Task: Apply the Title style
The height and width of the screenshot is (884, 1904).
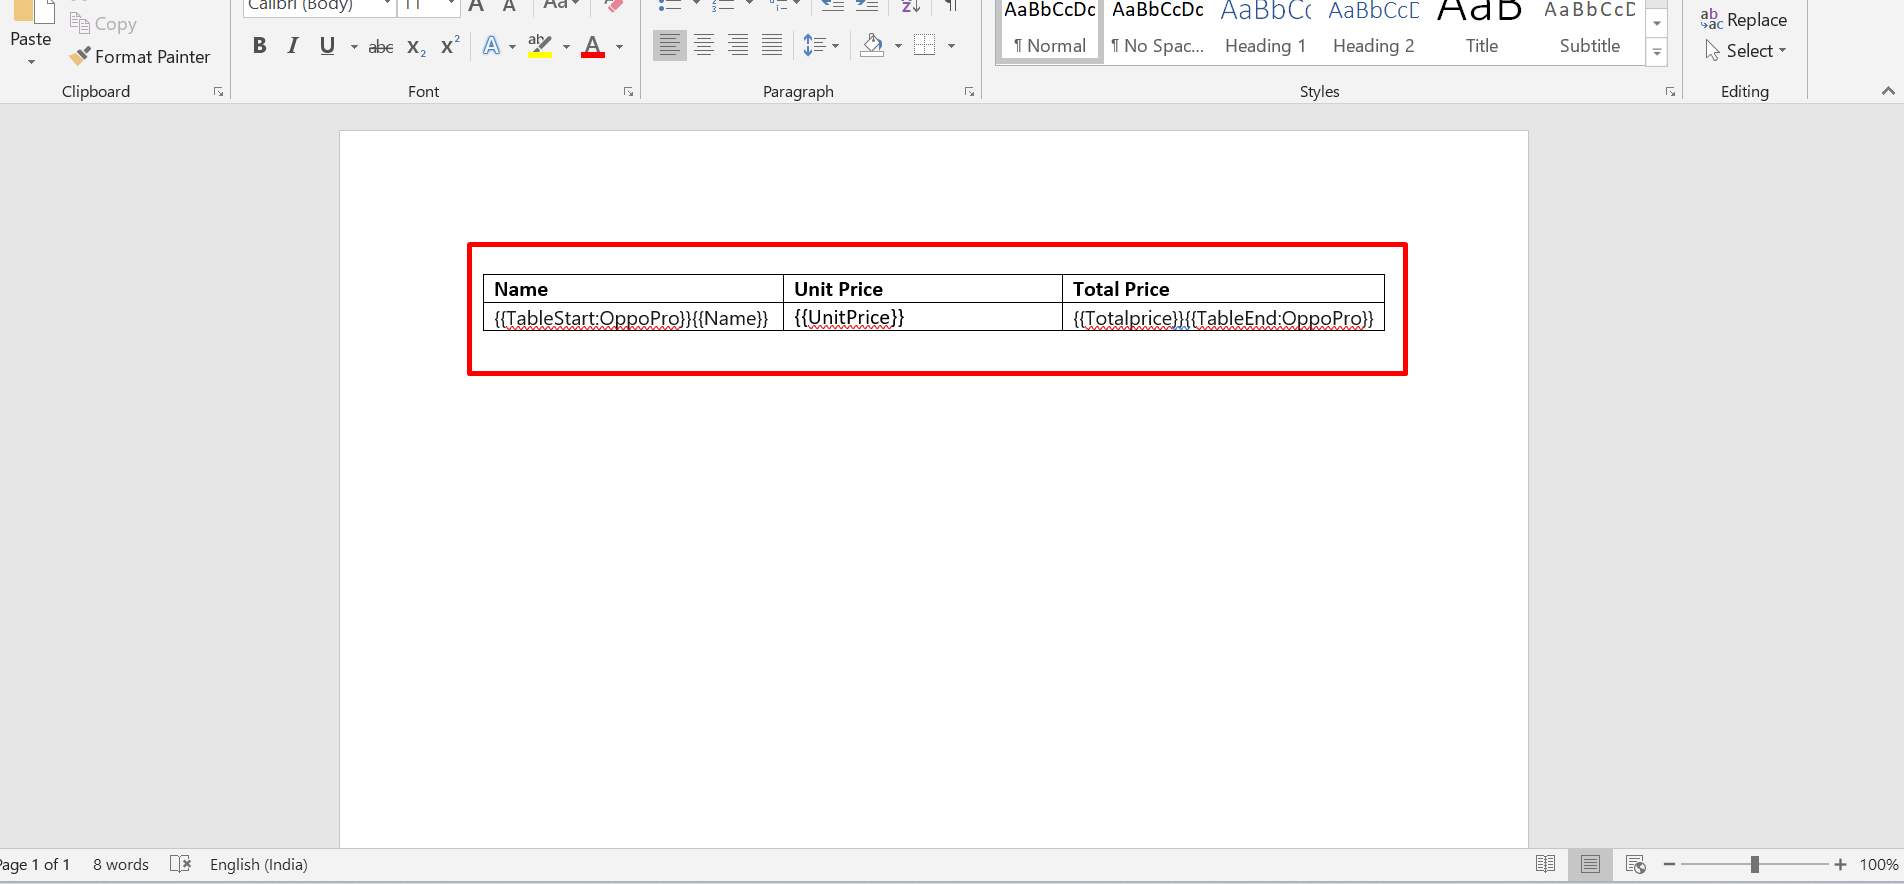Action: pos(1481,30)
